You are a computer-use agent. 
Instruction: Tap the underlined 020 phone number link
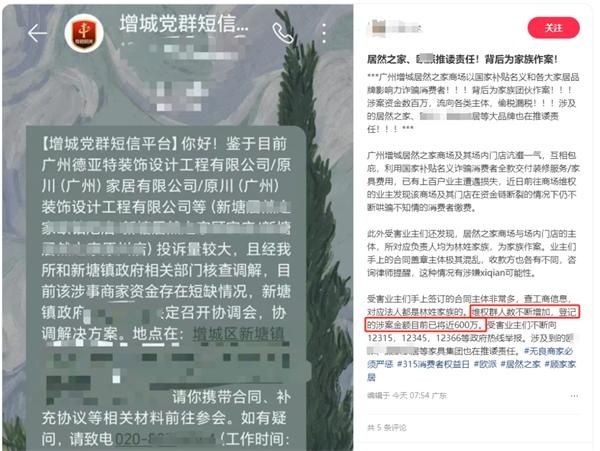click(x=165, y=439)
